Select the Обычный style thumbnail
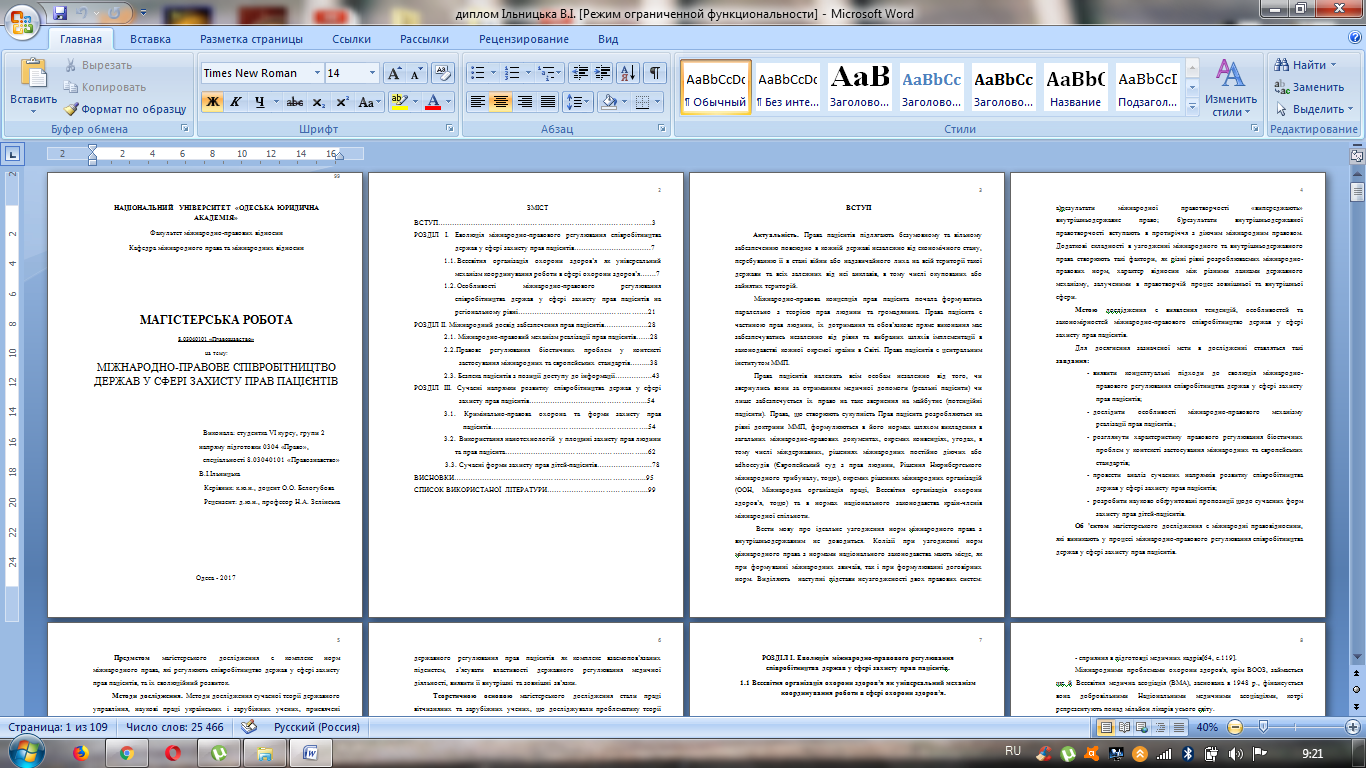 click(715, 88)
